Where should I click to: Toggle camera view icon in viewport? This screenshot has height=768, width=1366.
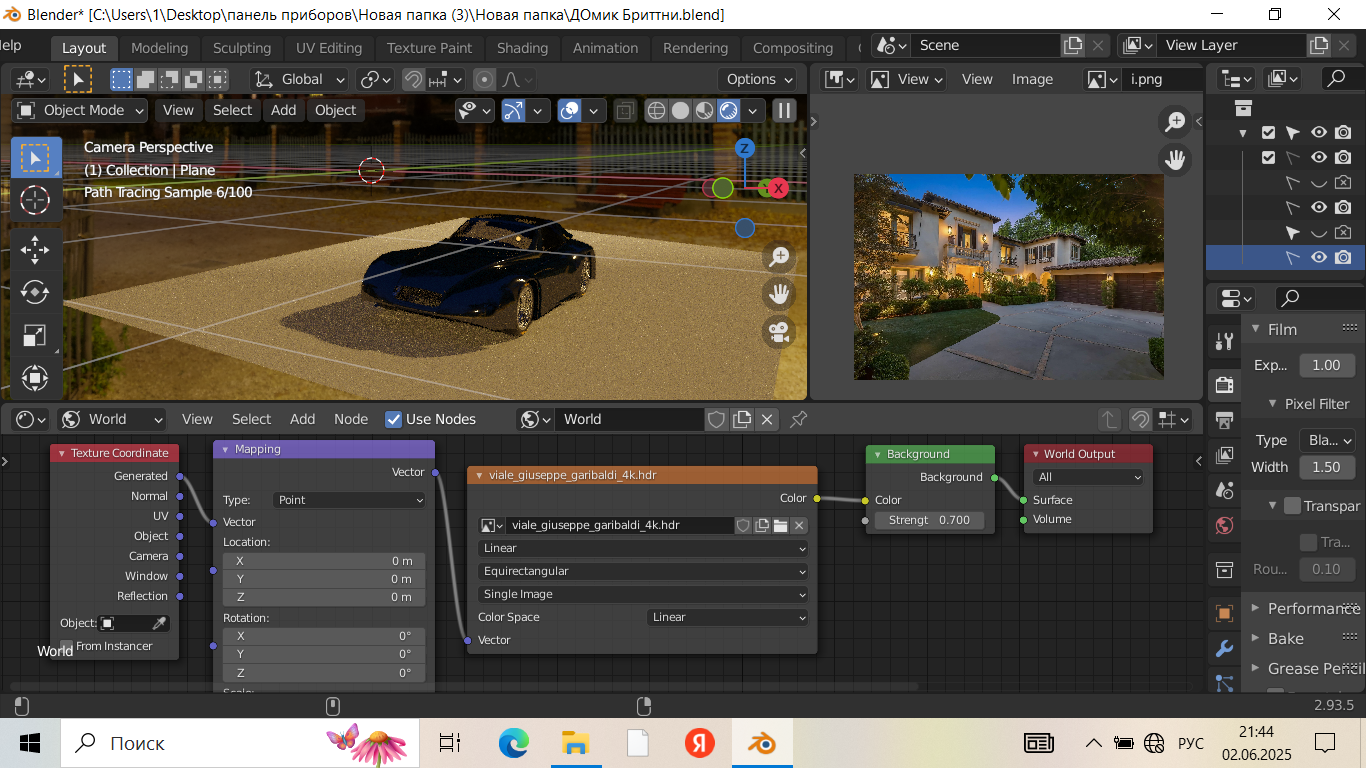[x=779, y=332]
